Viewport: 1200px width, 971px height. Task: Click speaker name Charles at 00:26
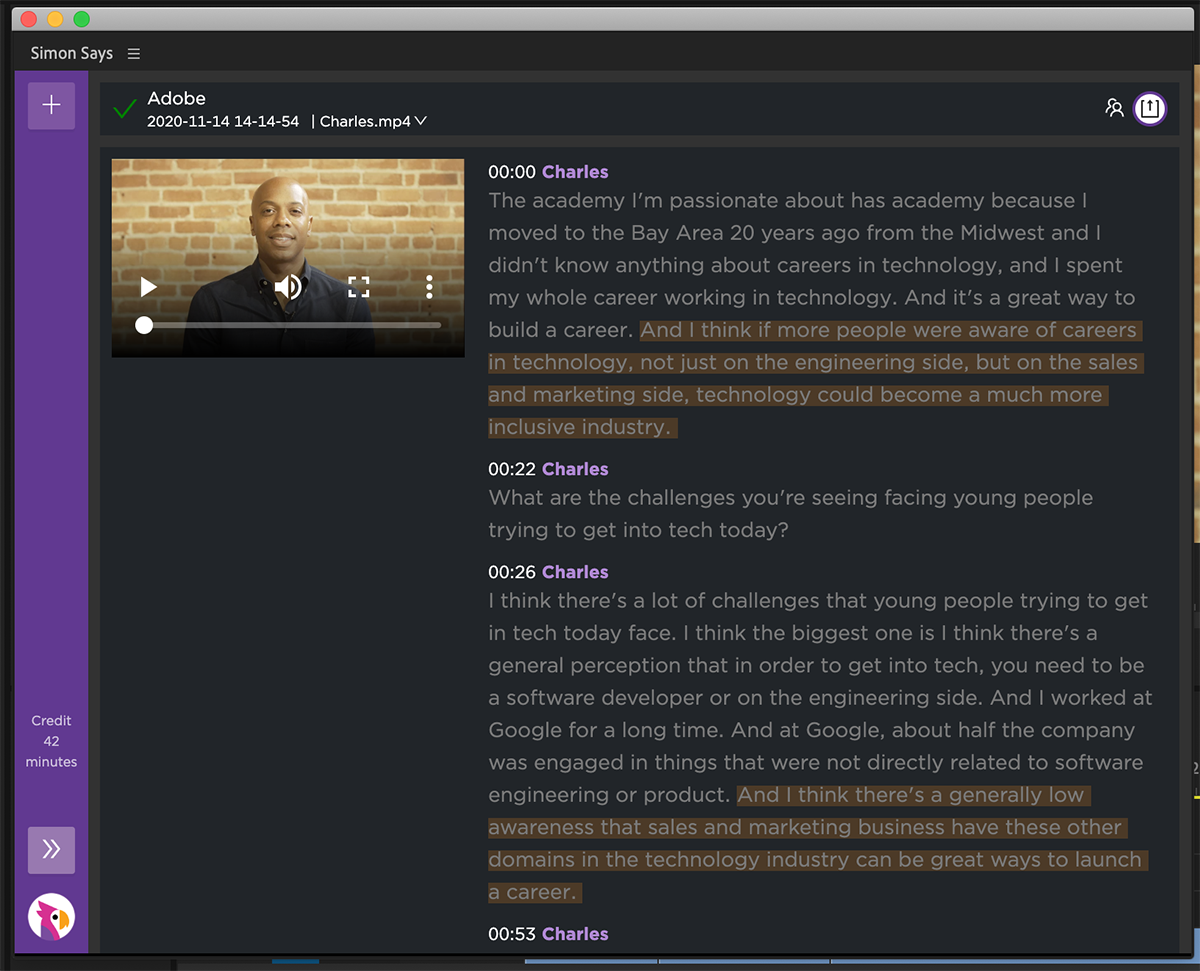click(575, 572)
